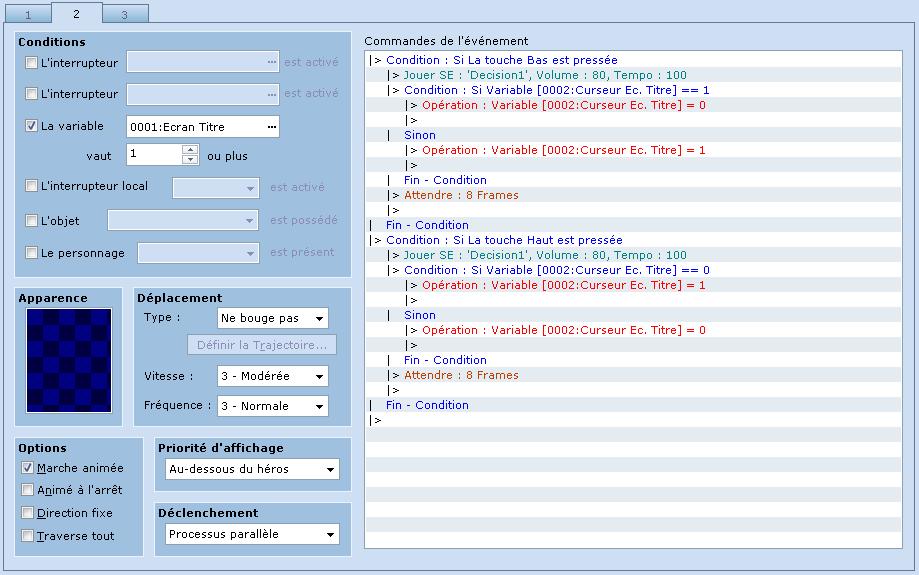Open the L'objet item dropdown

183,220
